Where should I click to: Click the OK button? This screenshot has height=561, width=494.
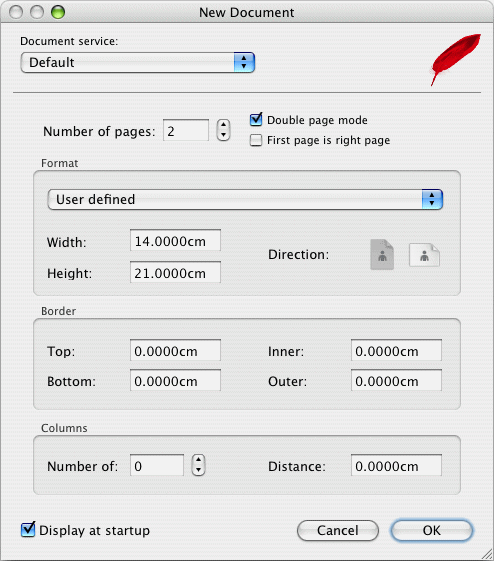point(432,530)
